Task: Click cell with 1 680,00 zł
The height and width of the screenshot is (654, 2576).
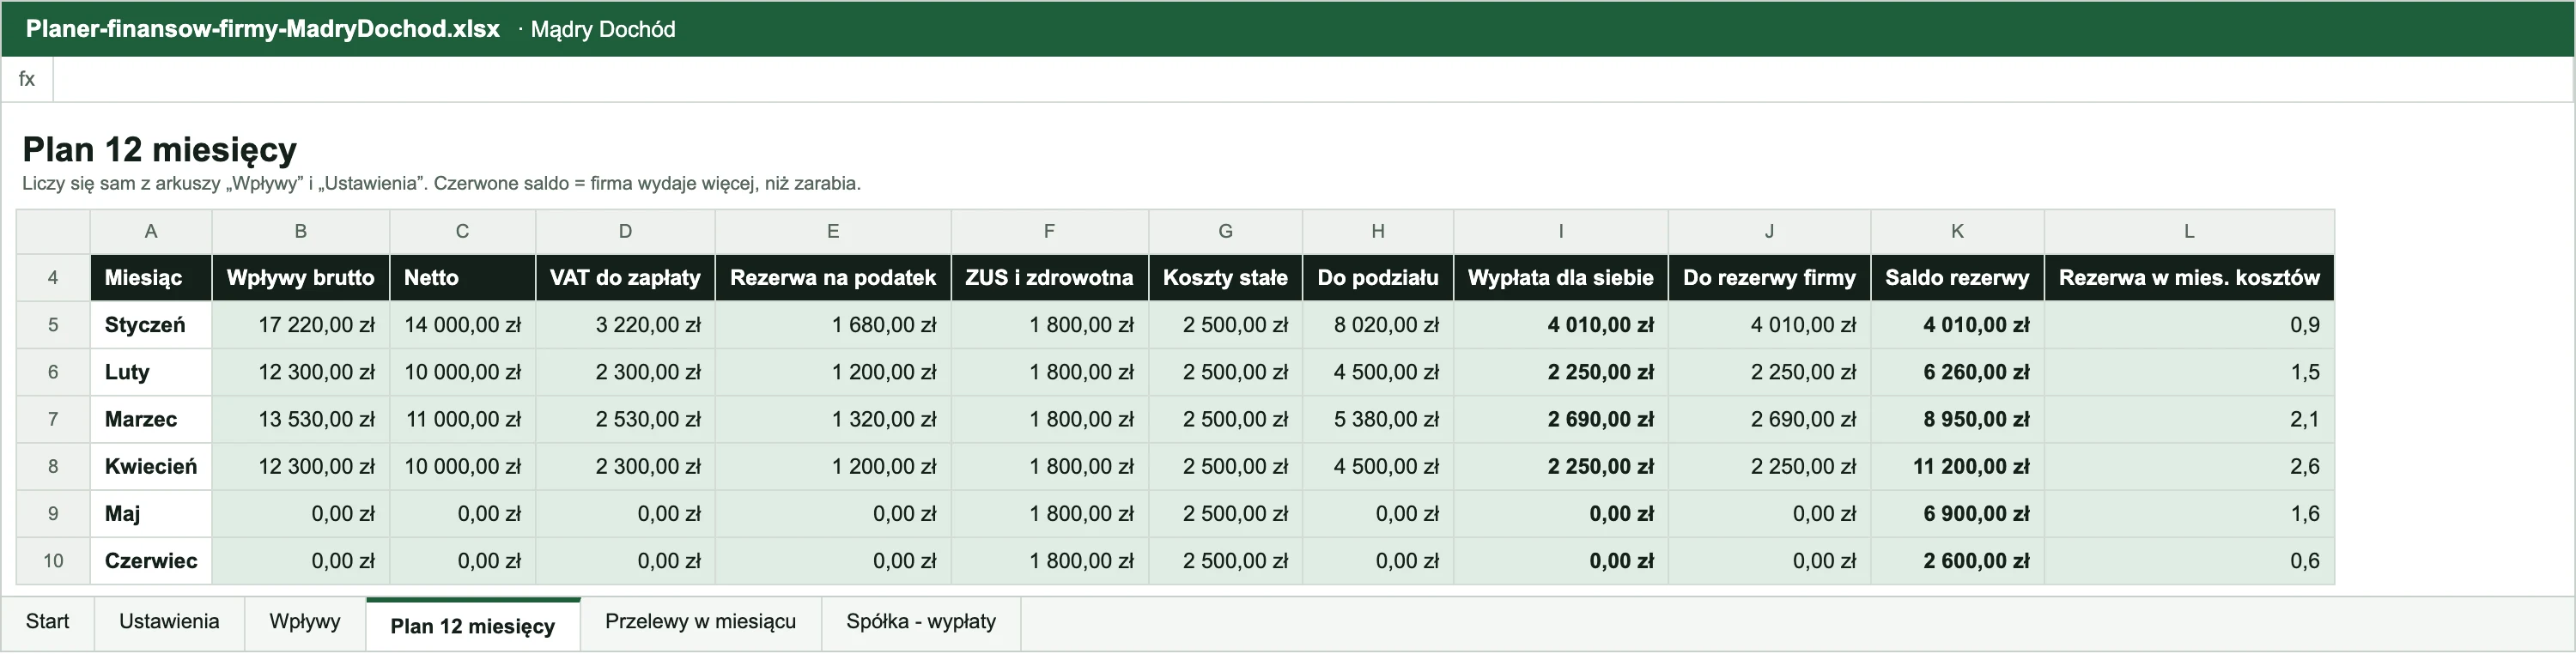Action: click(x=833, y=325)
